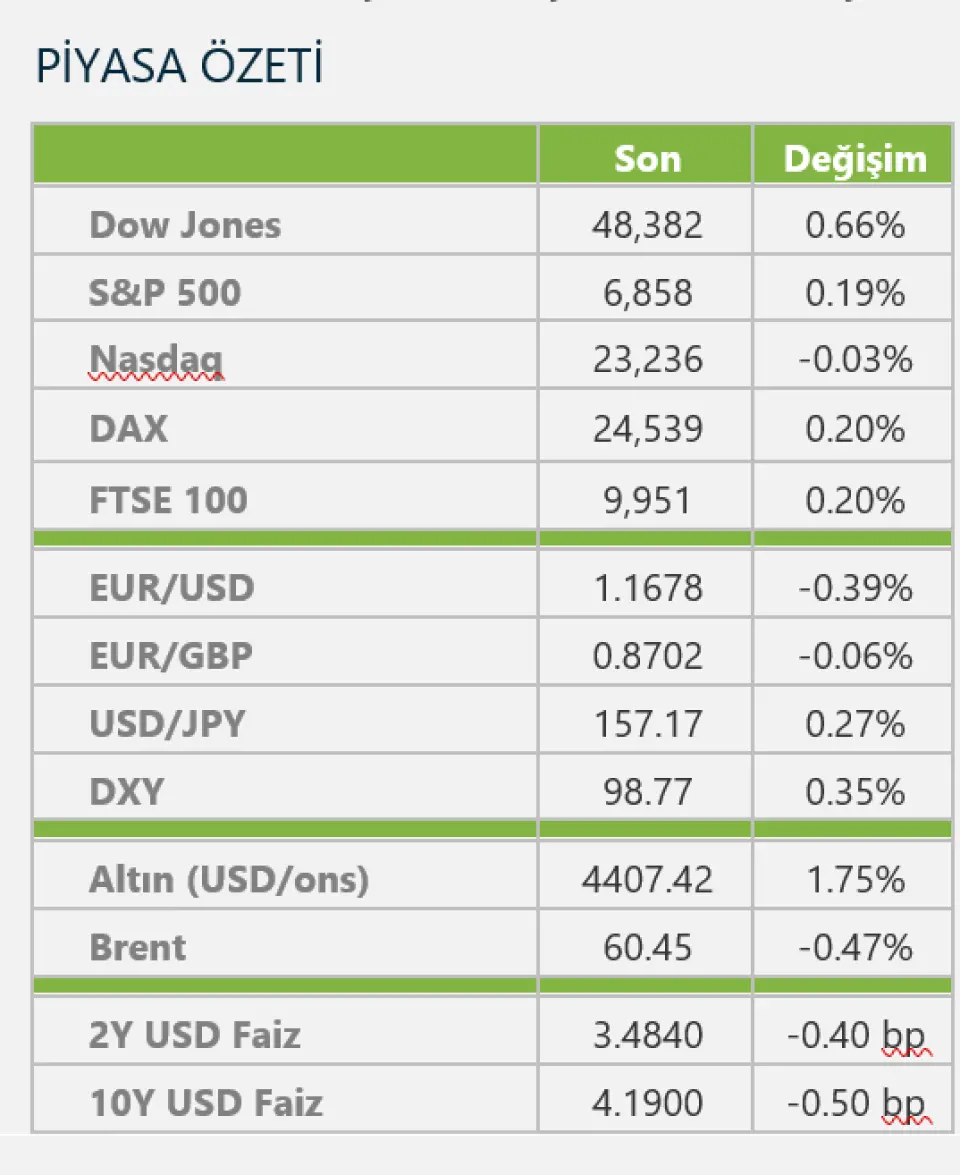Image resolution: width=960 pixels, height=1175 pixels.
Task: Click the misspelled Nasdaq label
Action: [x=156, y=359]
